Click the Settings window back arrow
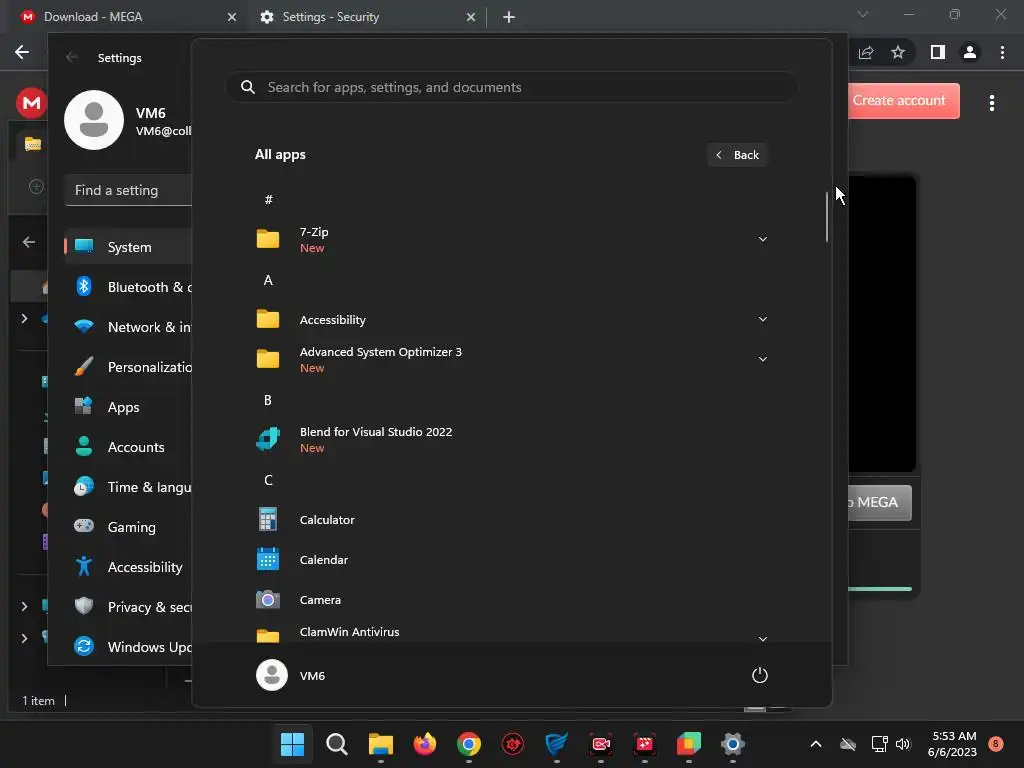 pyautogui.click(x=72, y=57)
